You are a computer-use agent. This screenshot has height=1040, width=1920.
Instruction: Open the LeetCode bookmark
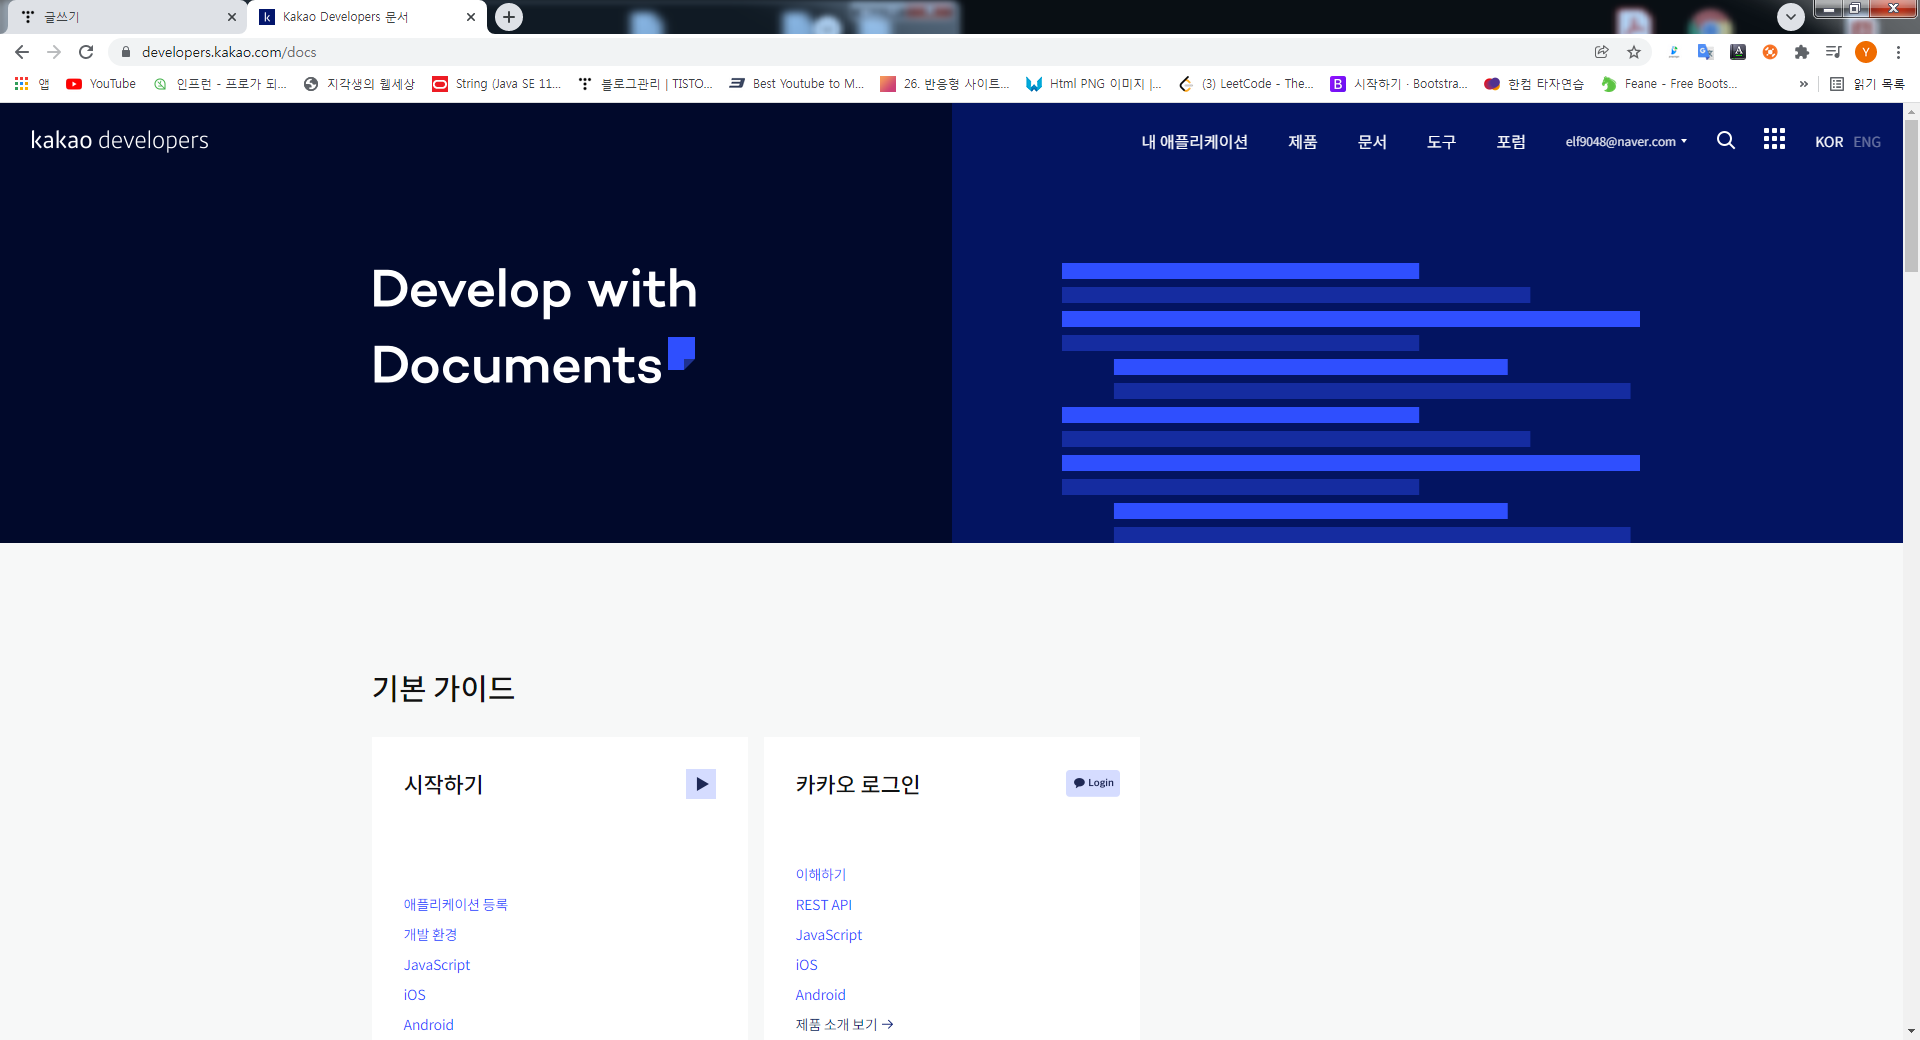1246,84
